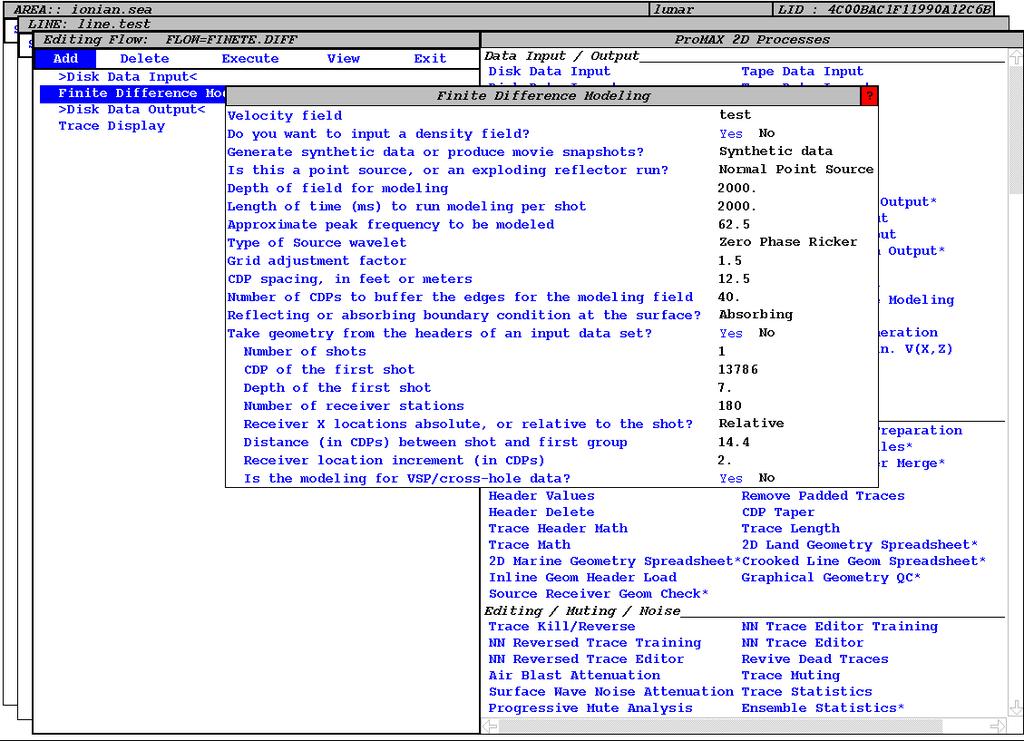
Task: Open 2D Marine Geometry Spreadsheet process
Action: (615, 561)
